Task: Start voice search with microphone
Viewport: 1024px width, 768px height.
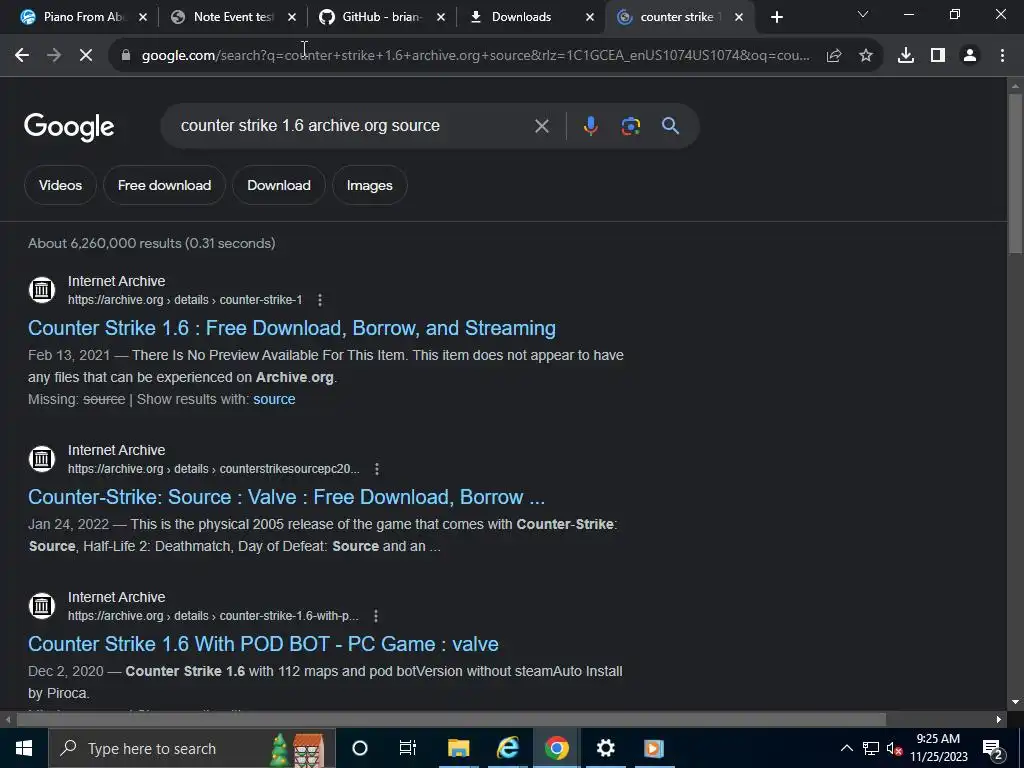Action: pyautogui.click(x=590, y=126)
